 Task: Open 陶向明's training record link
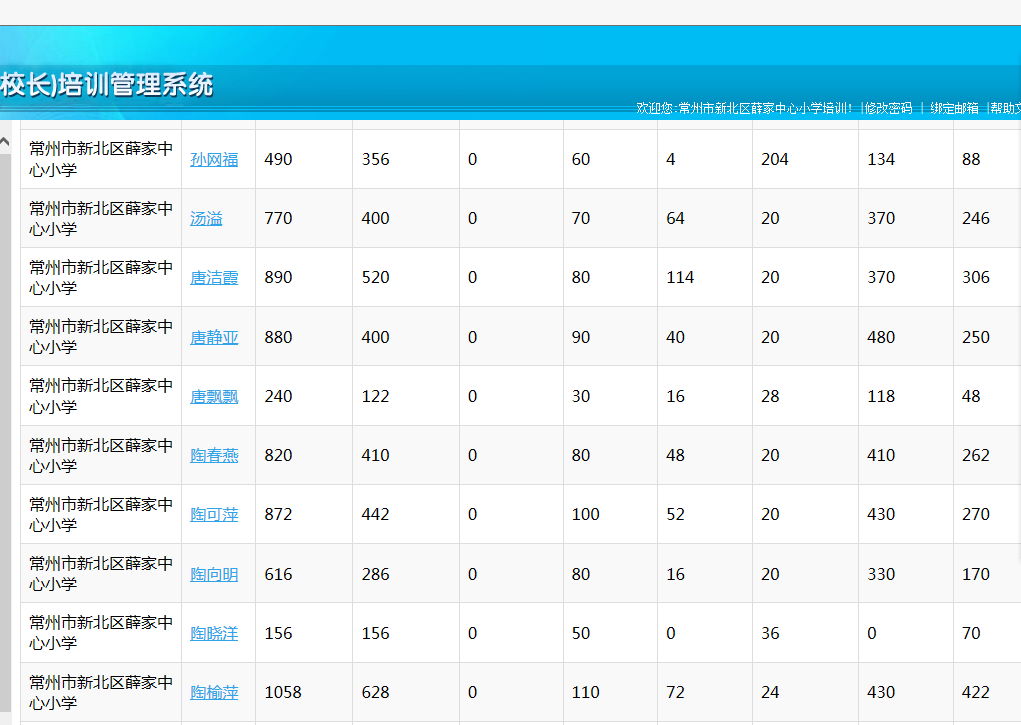214,574
